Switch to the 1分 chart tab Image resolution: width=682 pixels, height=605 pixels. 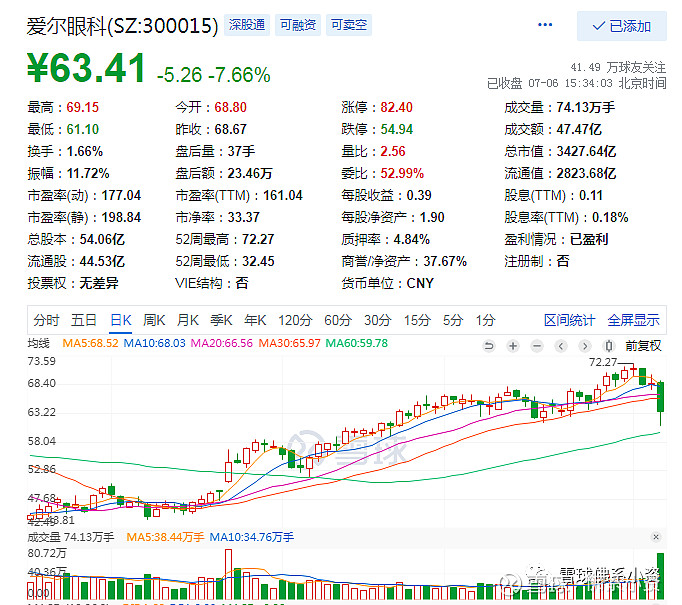click(x=485, y=321)
